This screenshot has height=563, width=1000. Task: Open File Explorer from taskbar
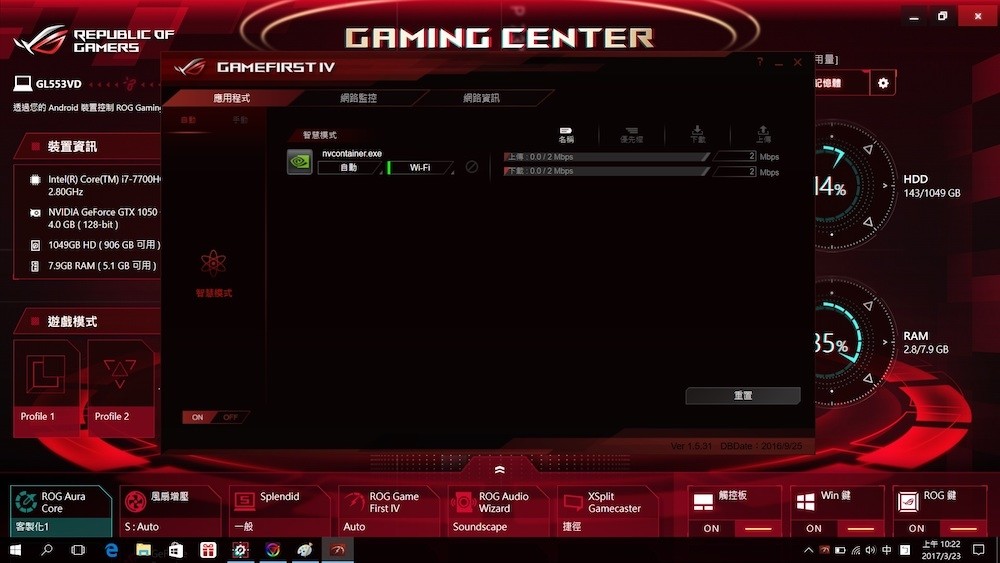pyautogui.click(x=143, y=550)
